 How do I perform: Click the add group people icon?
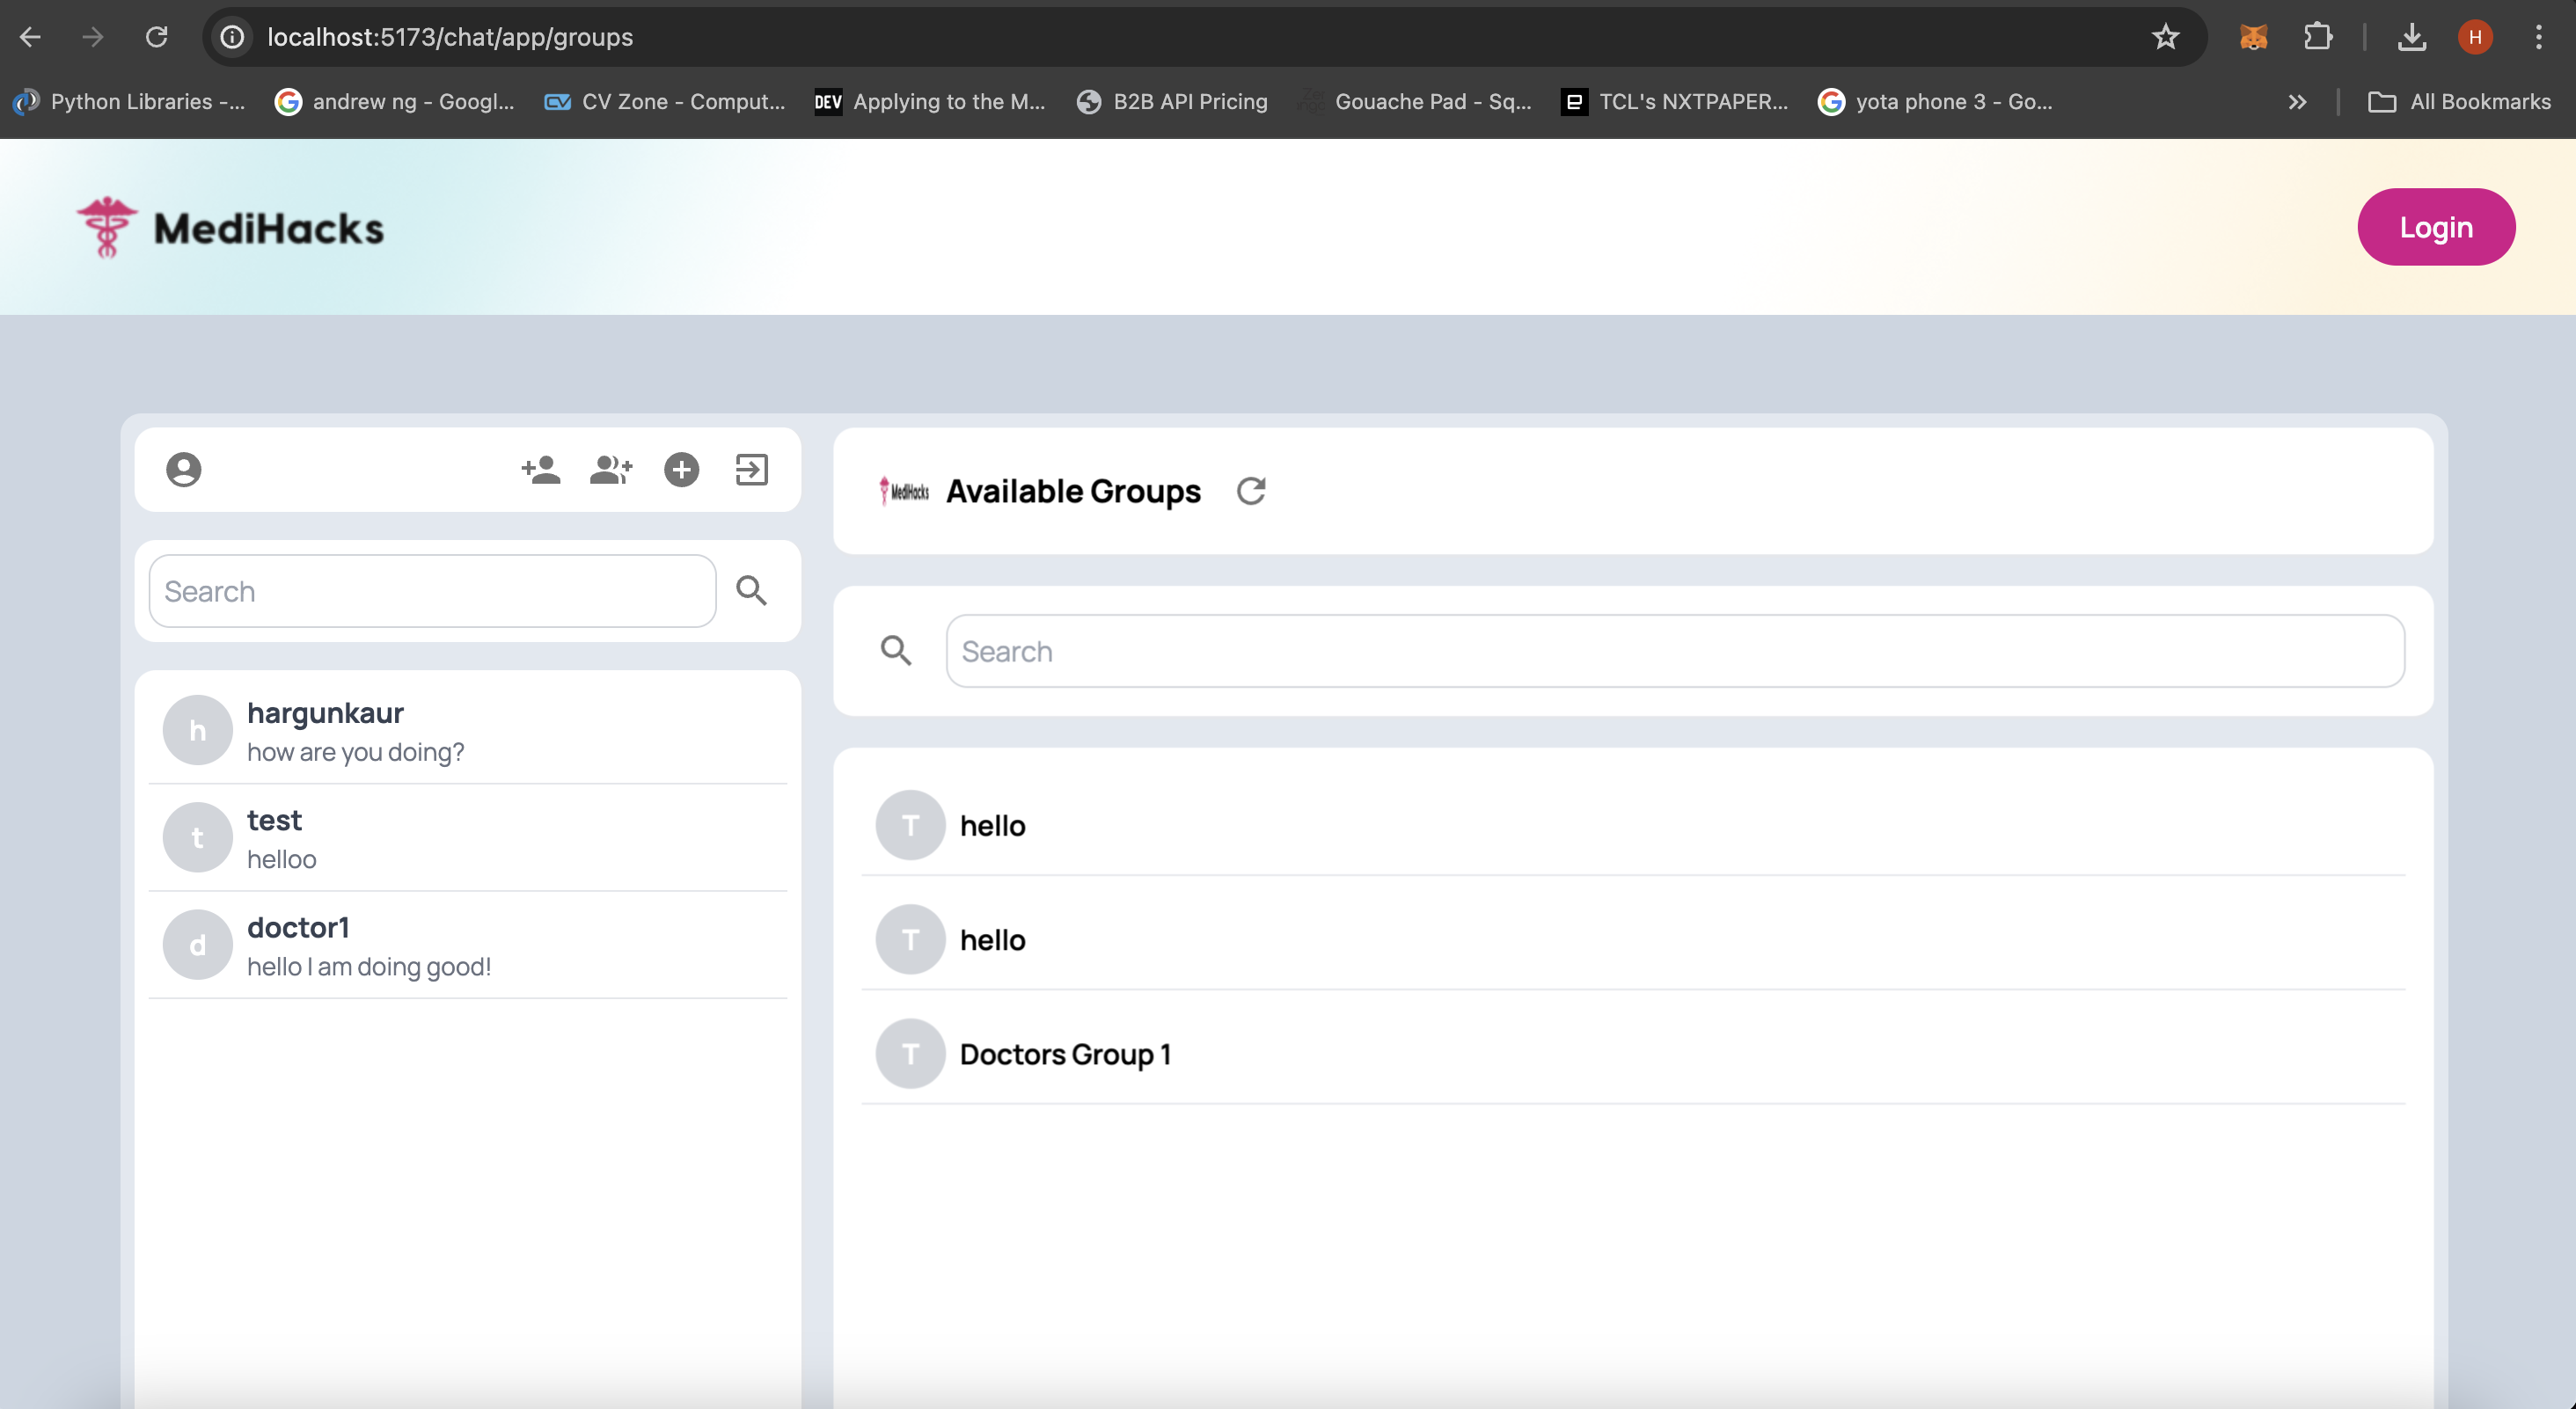coord(611,470)
